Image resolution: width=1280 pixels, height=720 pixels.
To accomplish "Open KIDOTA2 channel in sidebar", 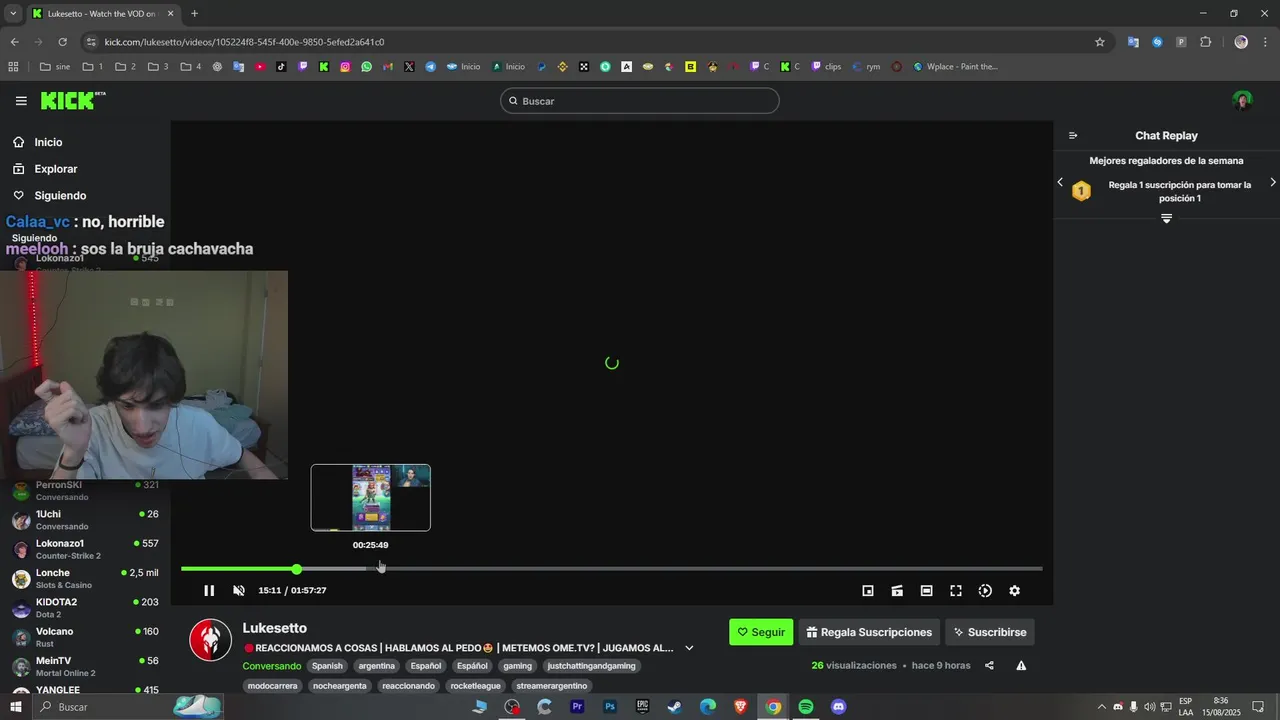I will pyautogui.click(x=85, y=608).
